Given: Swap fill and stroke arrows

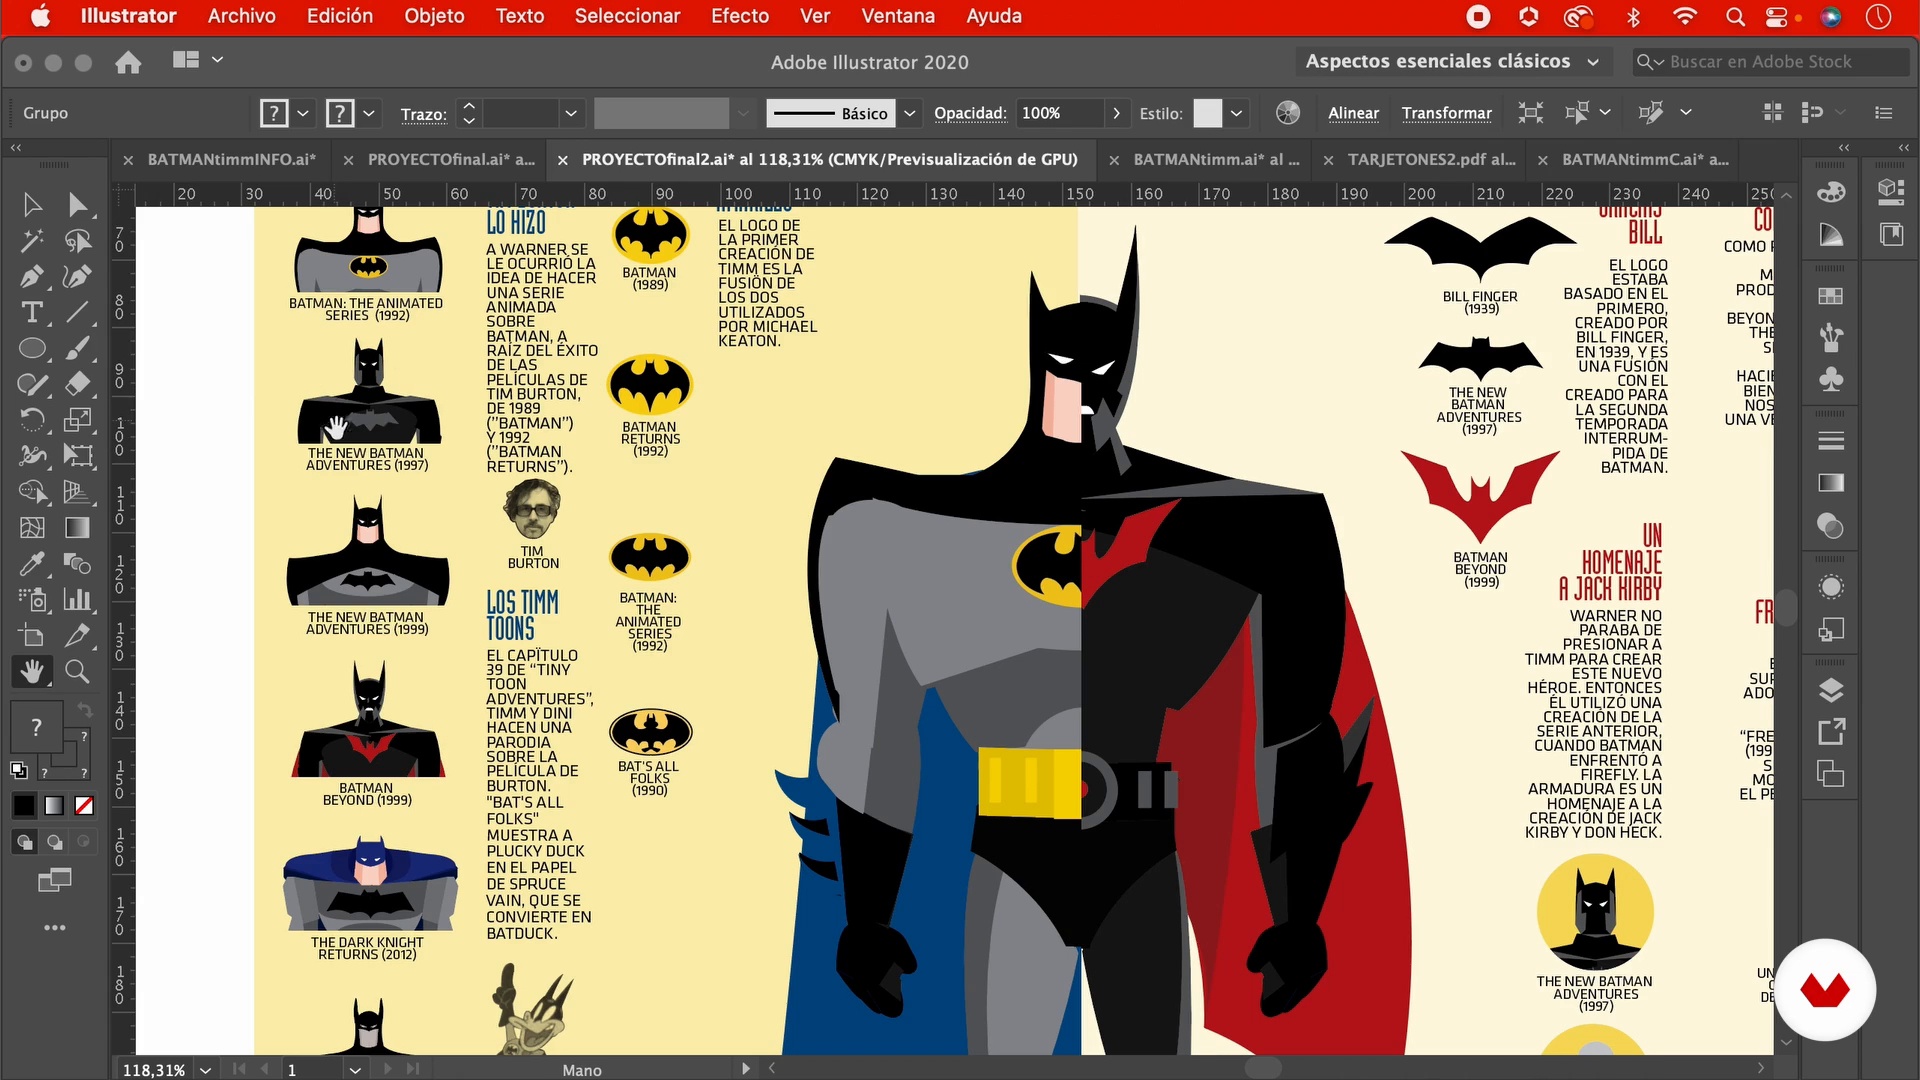Looking at the screenshot, I should click(85, 710).
